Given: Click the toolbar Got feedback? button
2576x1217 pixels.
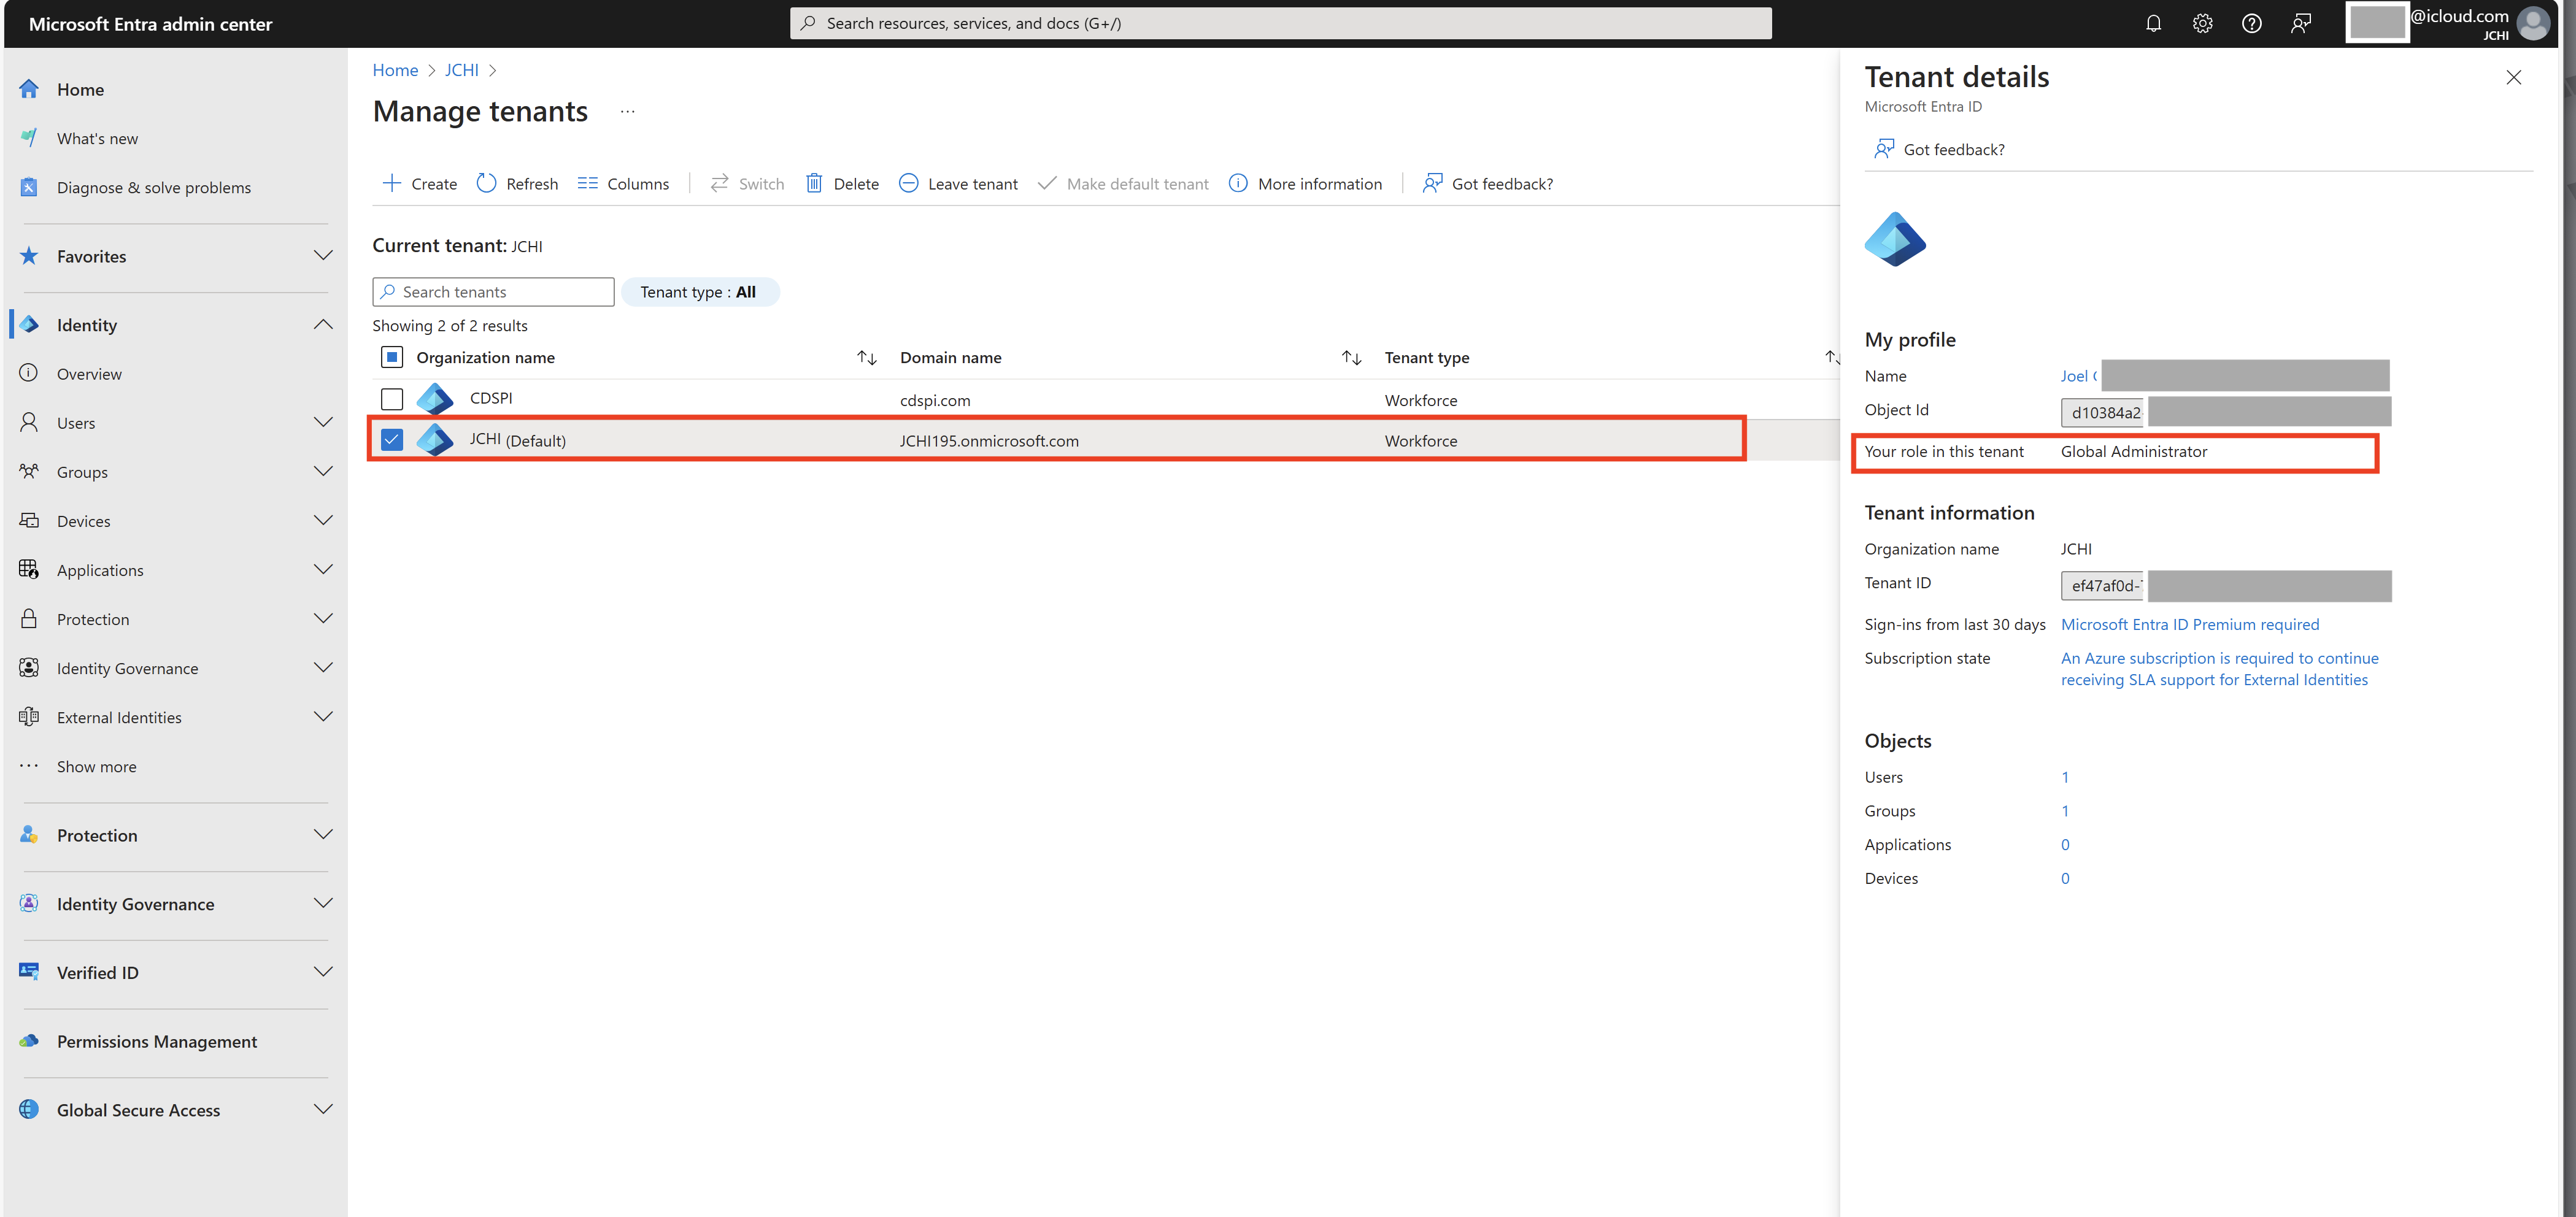Looking at the screenshot, I should 1488,183.
